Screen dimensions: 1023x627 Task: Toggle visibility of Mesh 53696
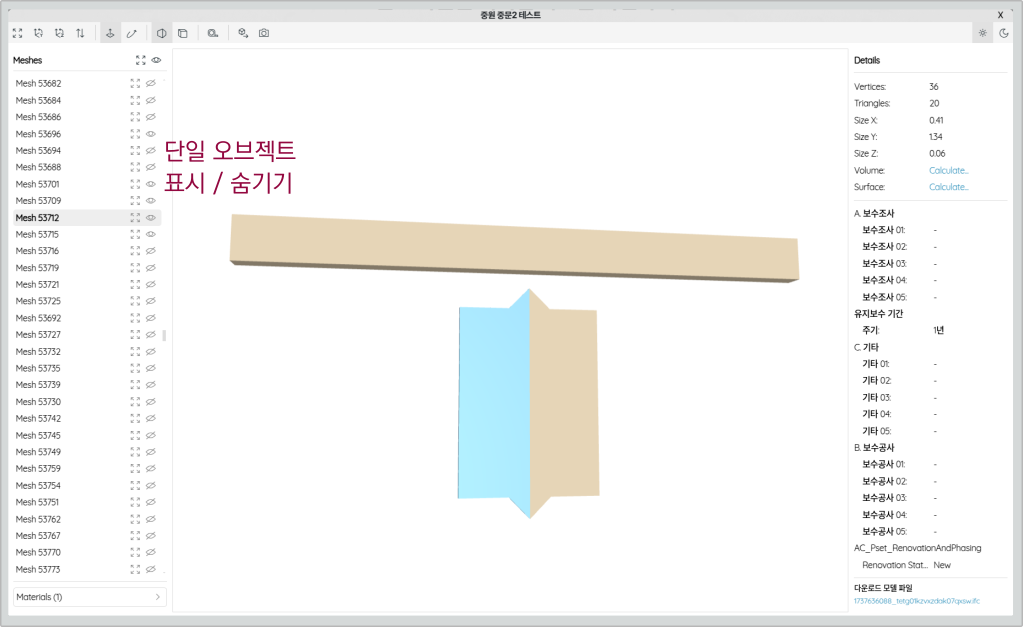[151, 134]
